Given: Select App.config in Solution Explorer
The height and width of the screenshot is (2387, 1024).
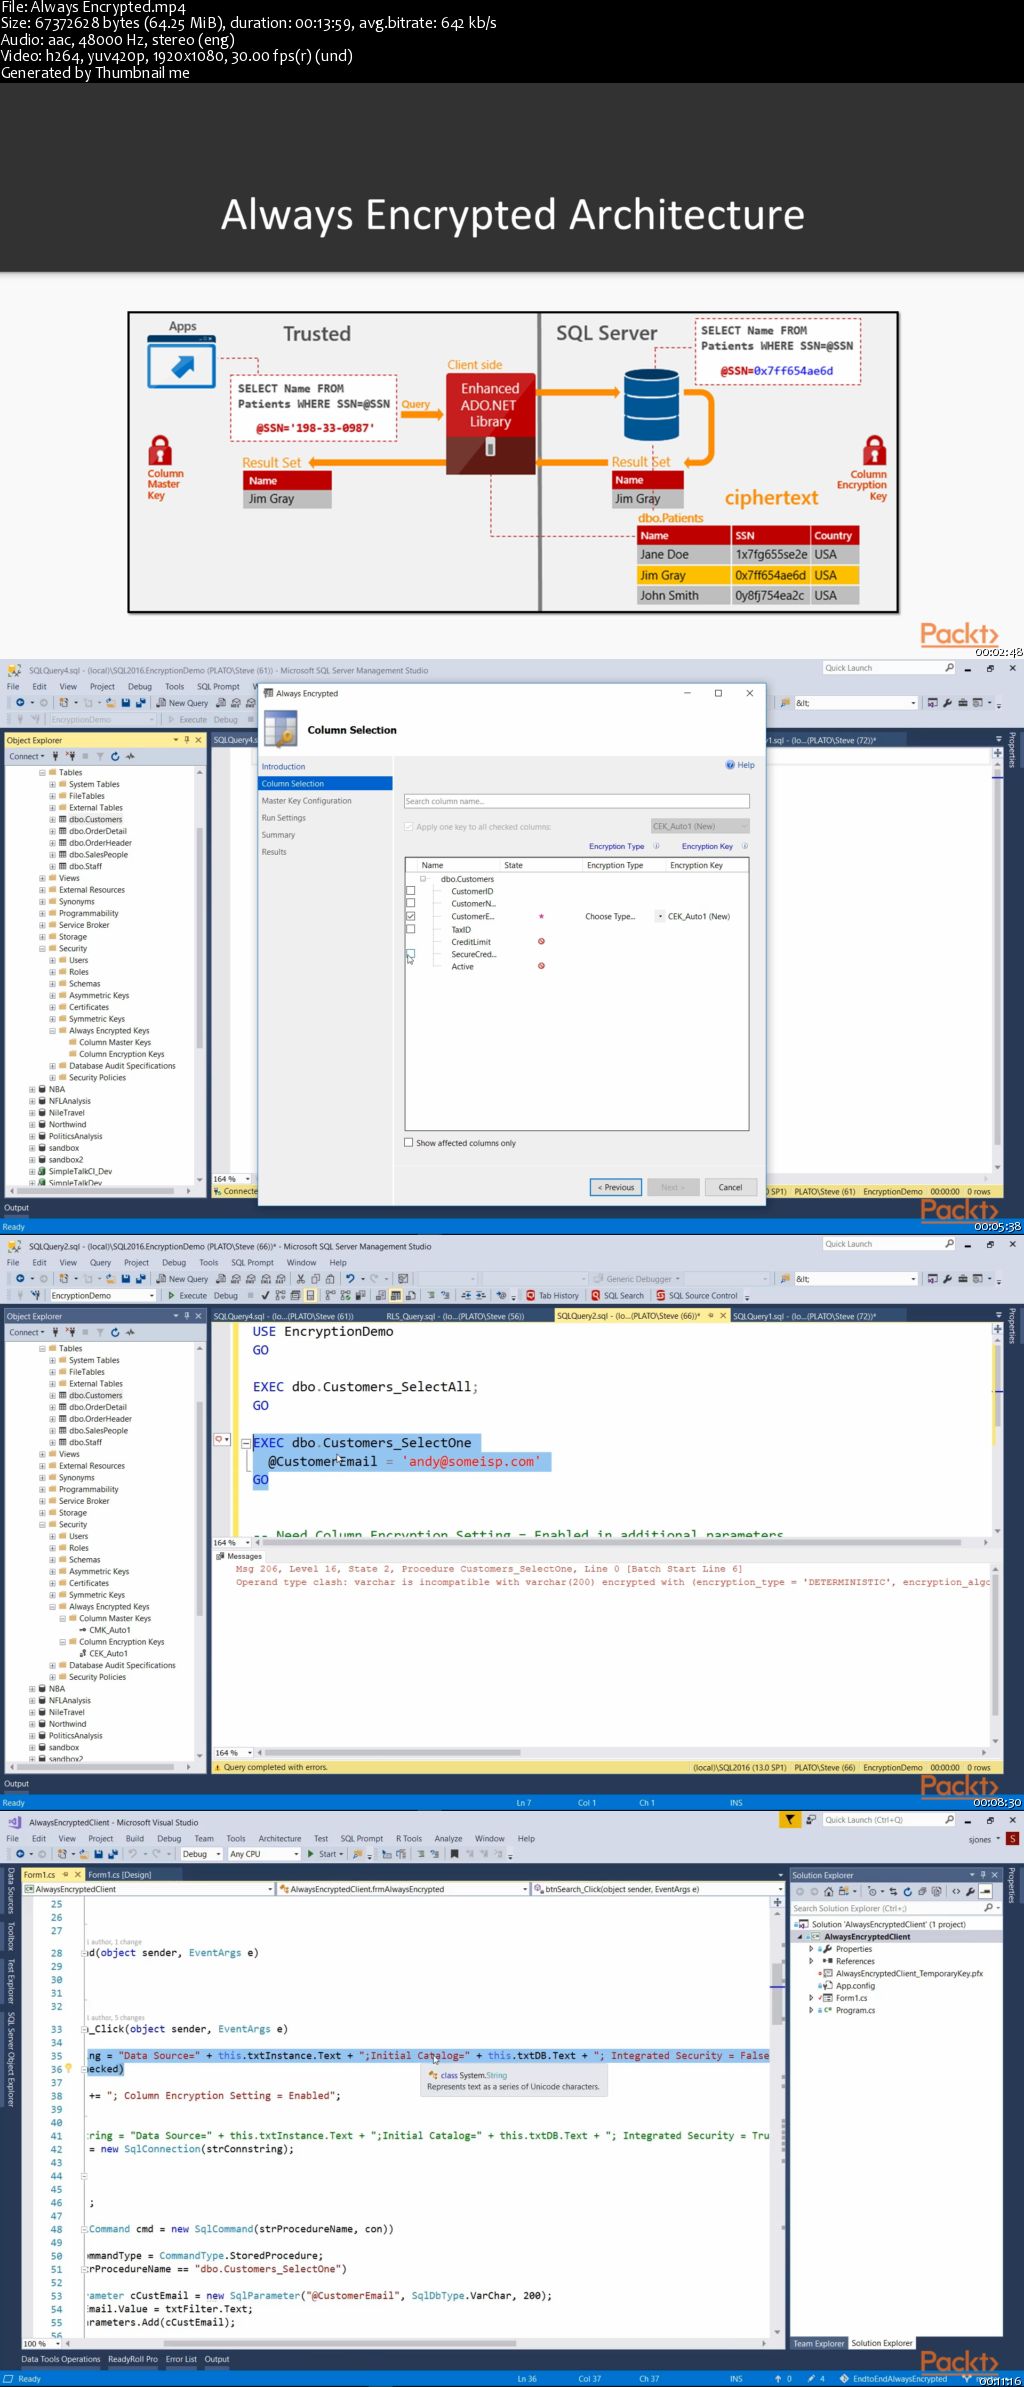Looking at the screenshot, I should (855, 1986).
